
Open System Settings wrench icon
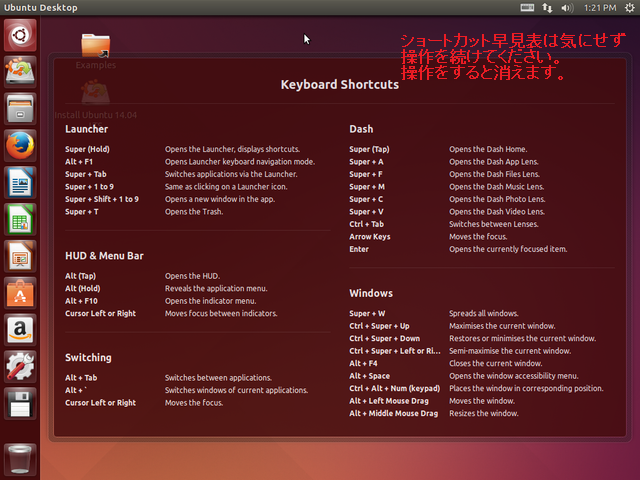point(20,367)
